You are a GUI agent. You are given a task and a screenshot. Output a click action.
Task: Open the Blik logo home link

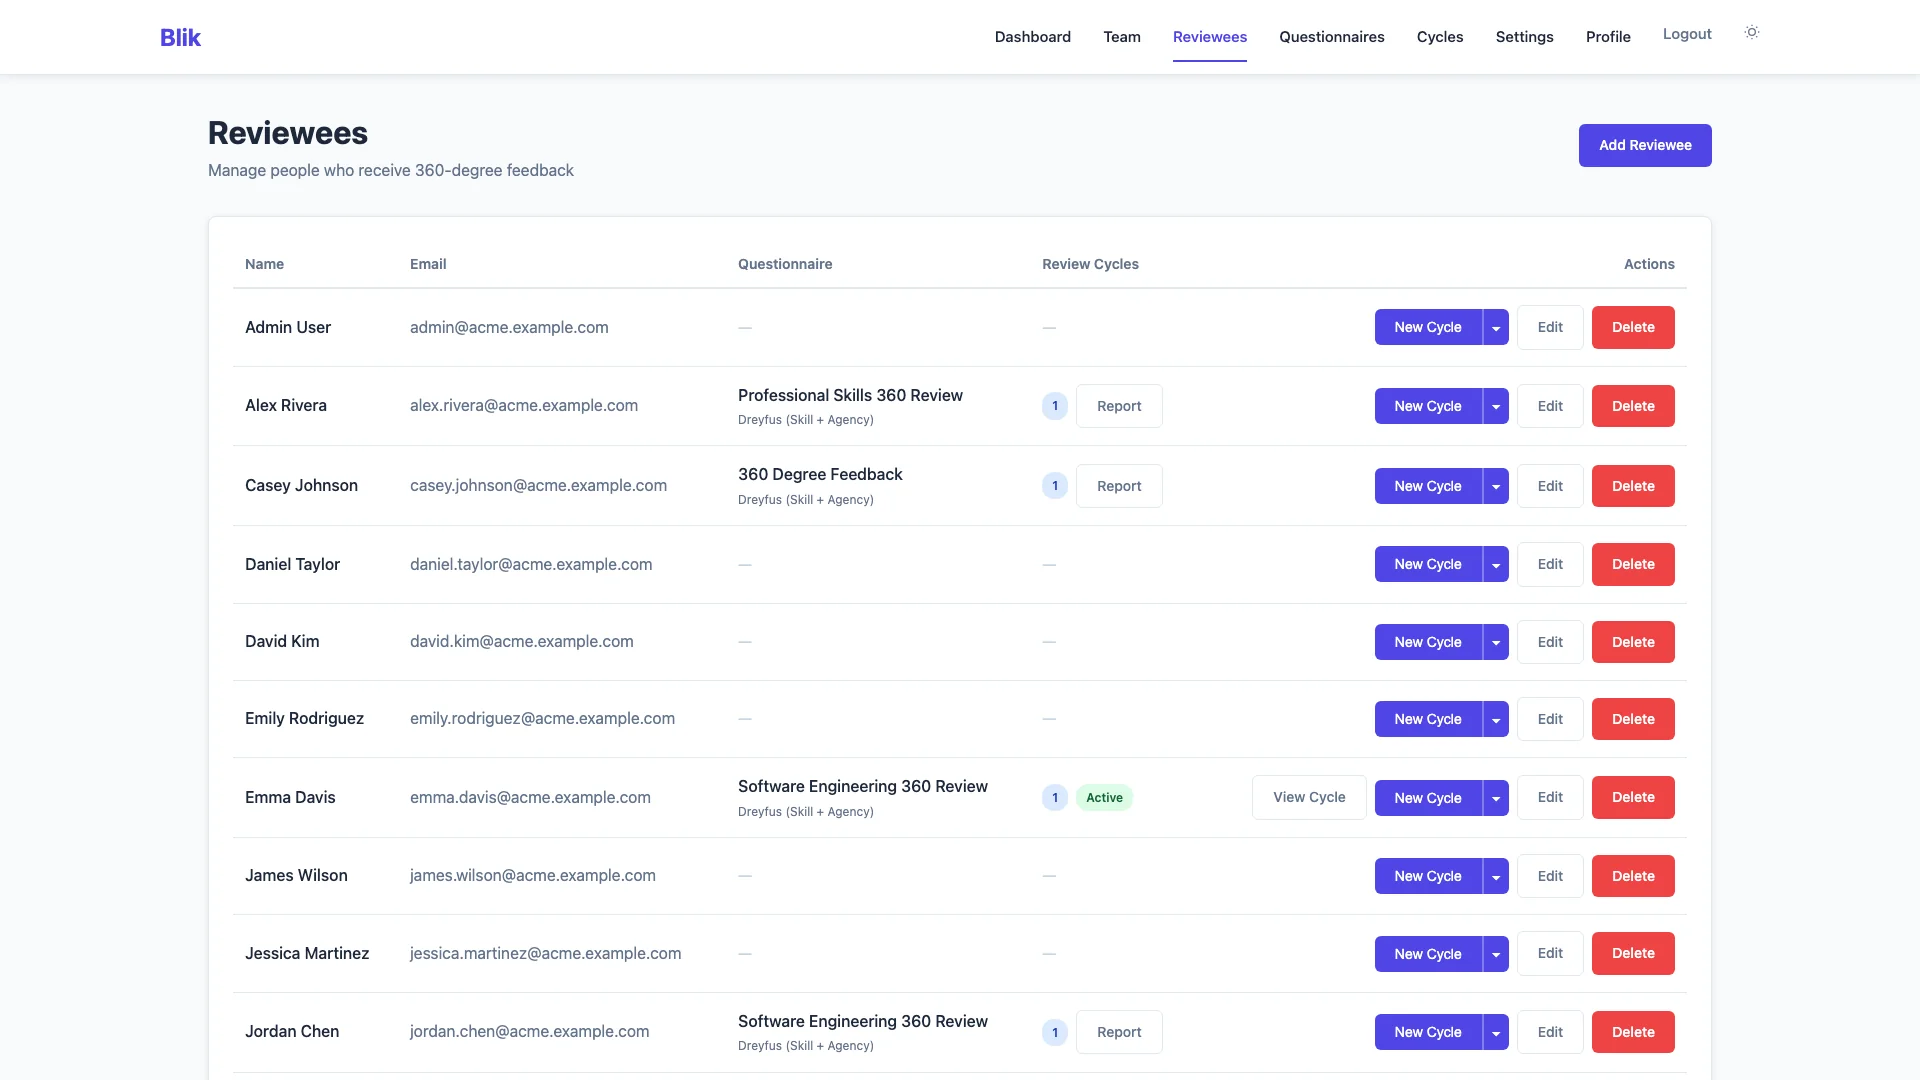[x=180, y=37]
